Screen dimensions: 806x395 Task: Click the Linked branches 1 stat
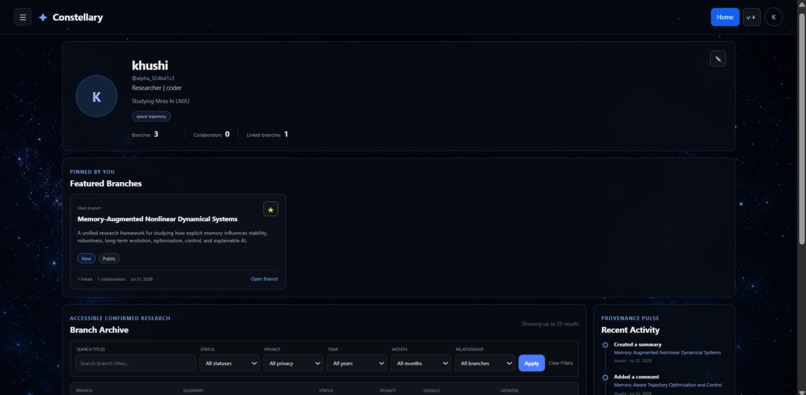click(267, 135)
